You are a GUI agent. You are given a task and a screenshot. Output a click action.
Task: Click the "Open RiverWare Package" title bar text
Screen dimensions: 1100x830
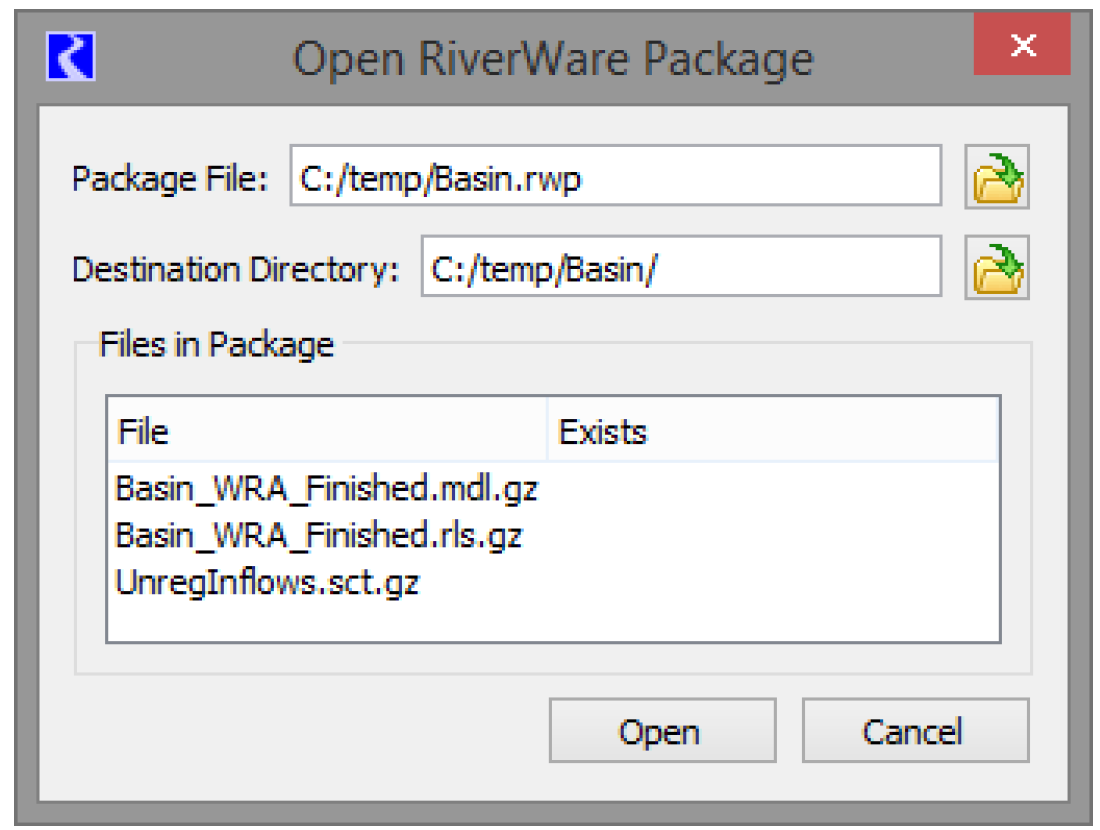coord(552,59)
